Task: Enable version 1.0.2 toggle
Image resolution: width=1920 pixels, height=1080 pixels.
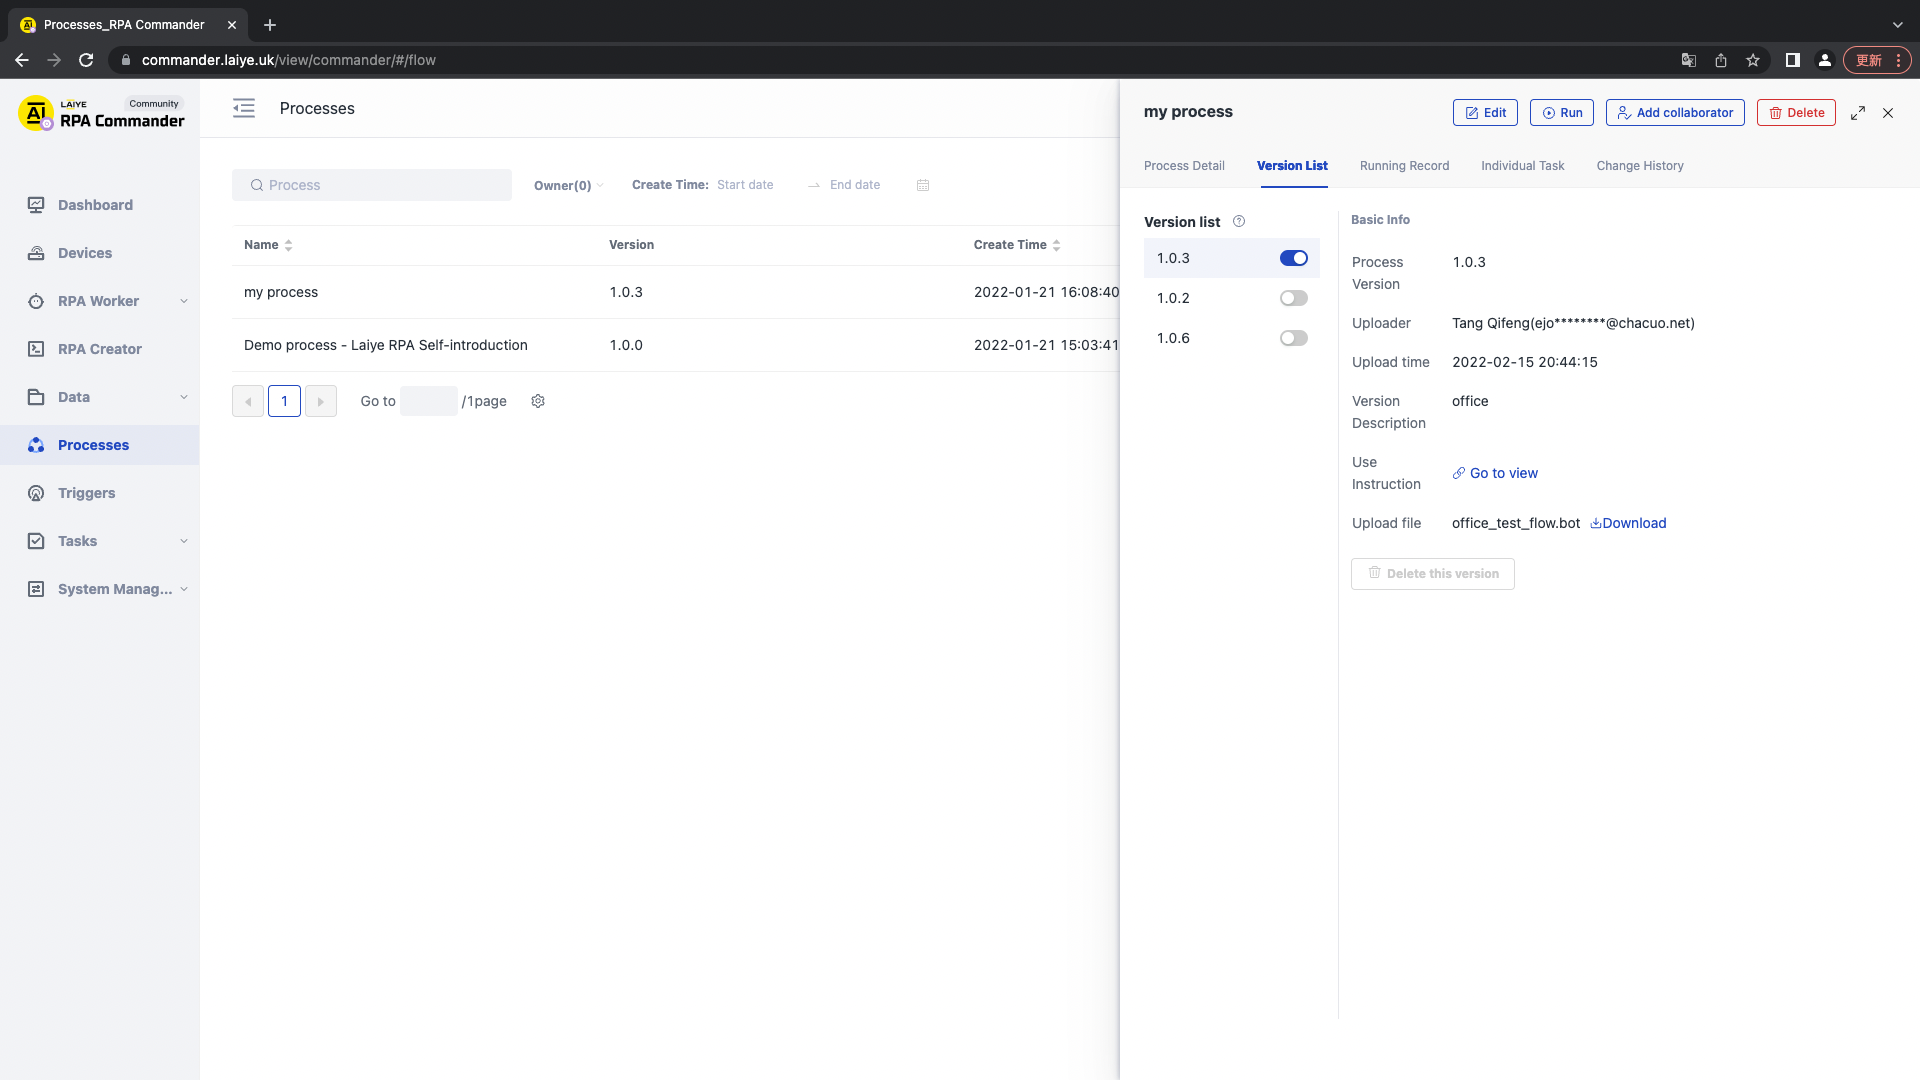Action: 1294,298
